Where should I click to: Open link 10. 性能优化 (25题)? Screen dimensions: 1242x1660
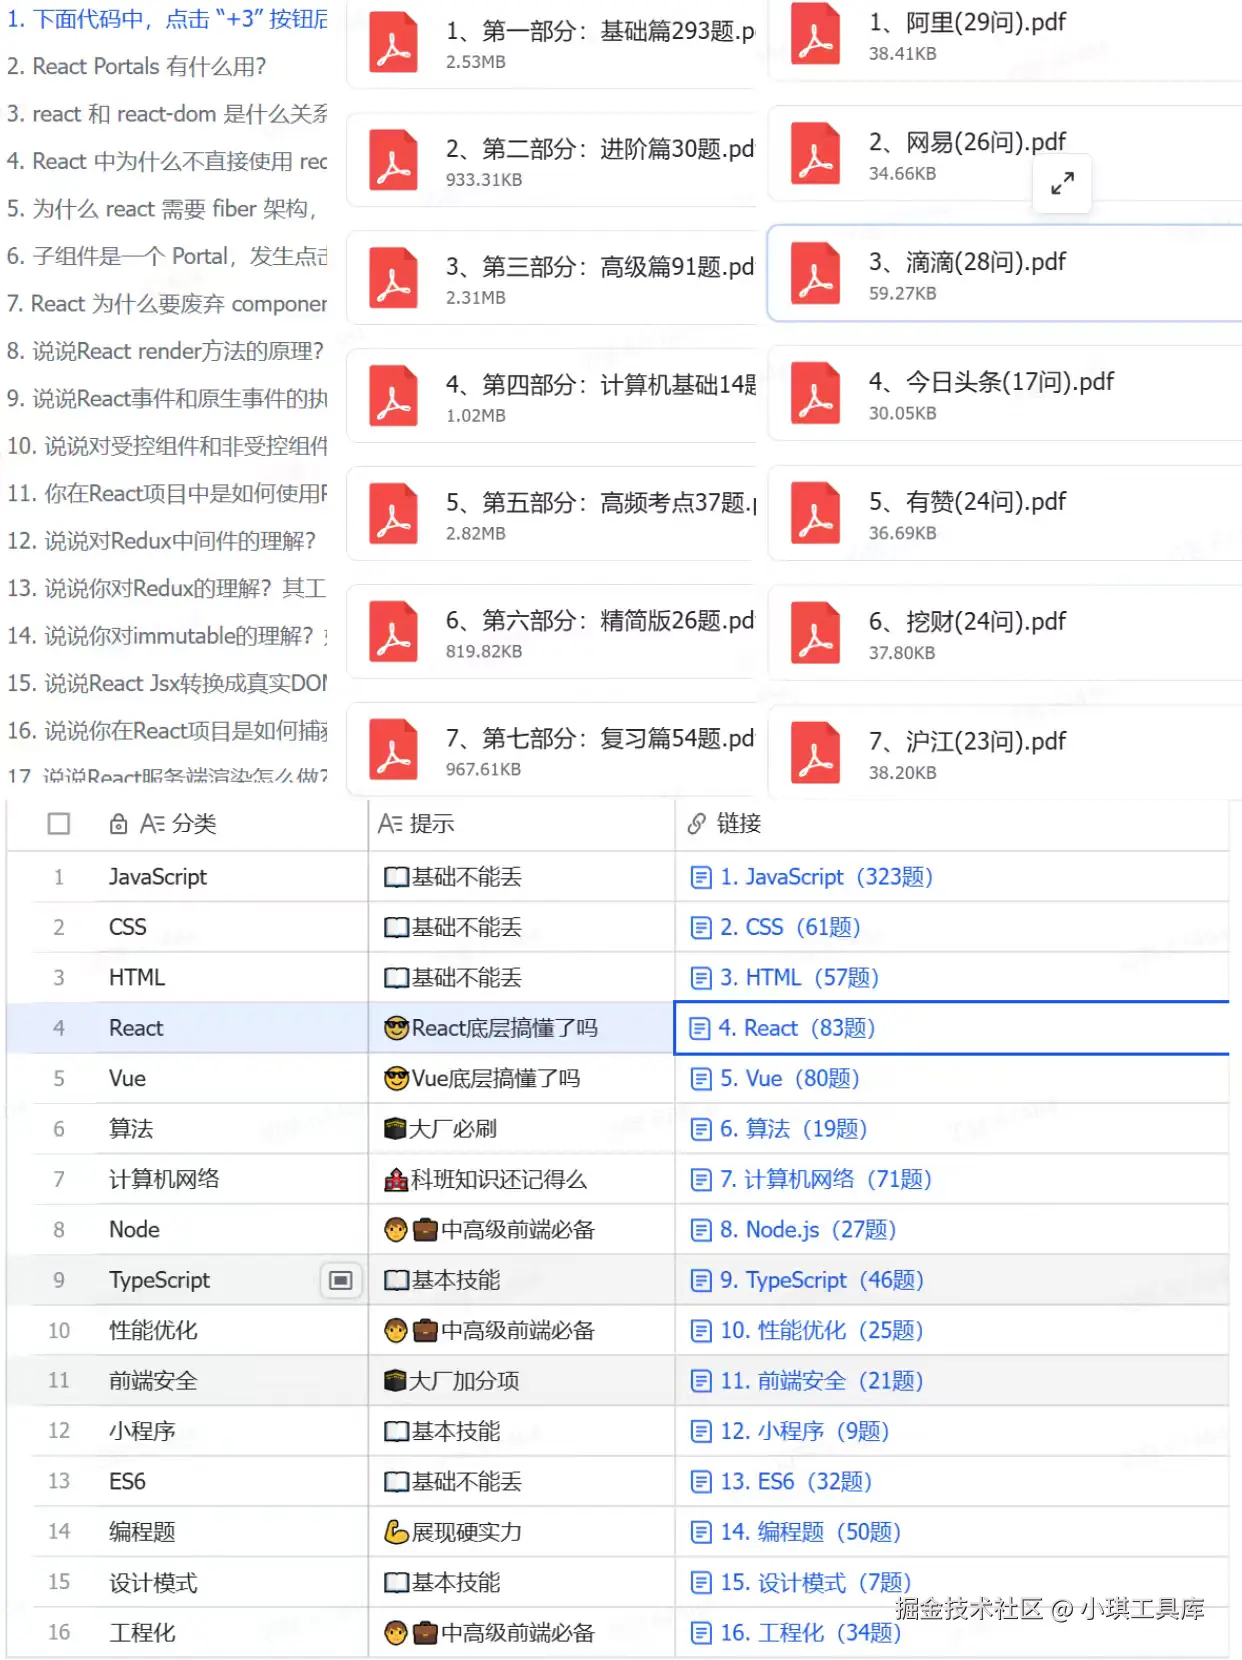(822, 1331)
